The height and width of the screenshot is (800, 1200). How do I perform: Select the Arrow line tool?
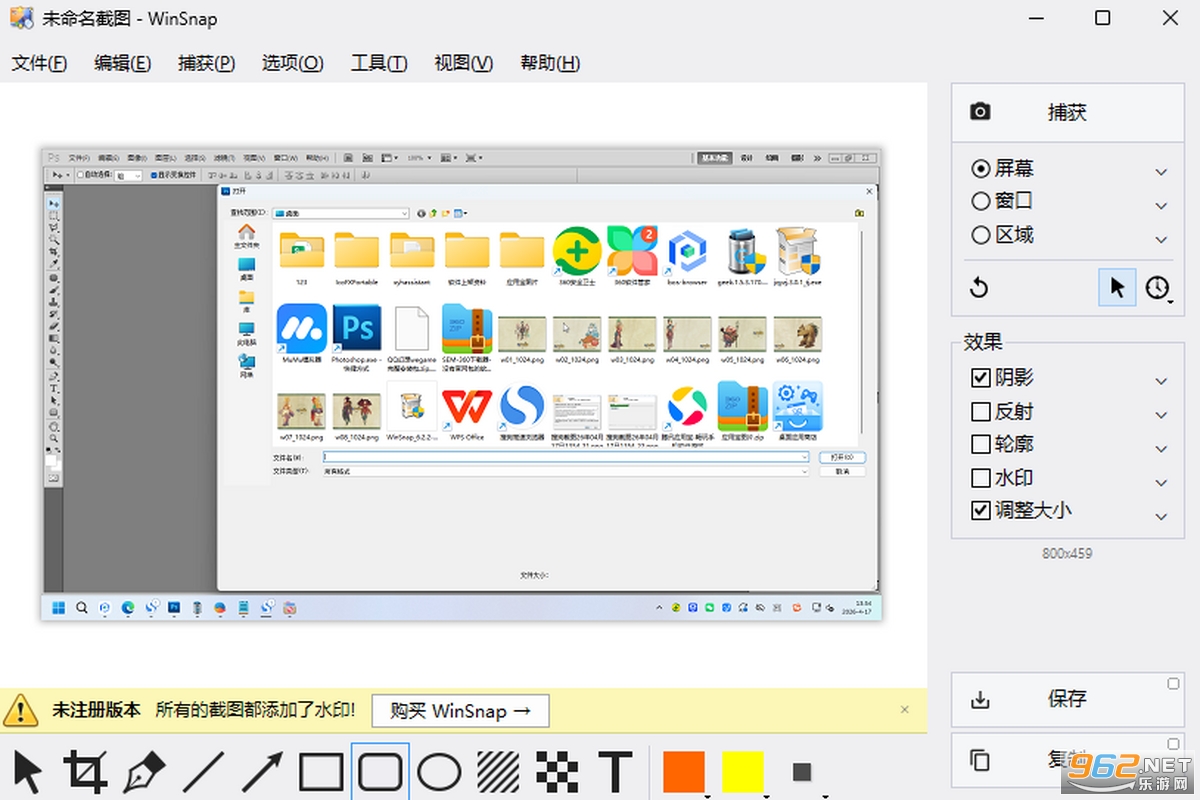[x=263, y=772]
